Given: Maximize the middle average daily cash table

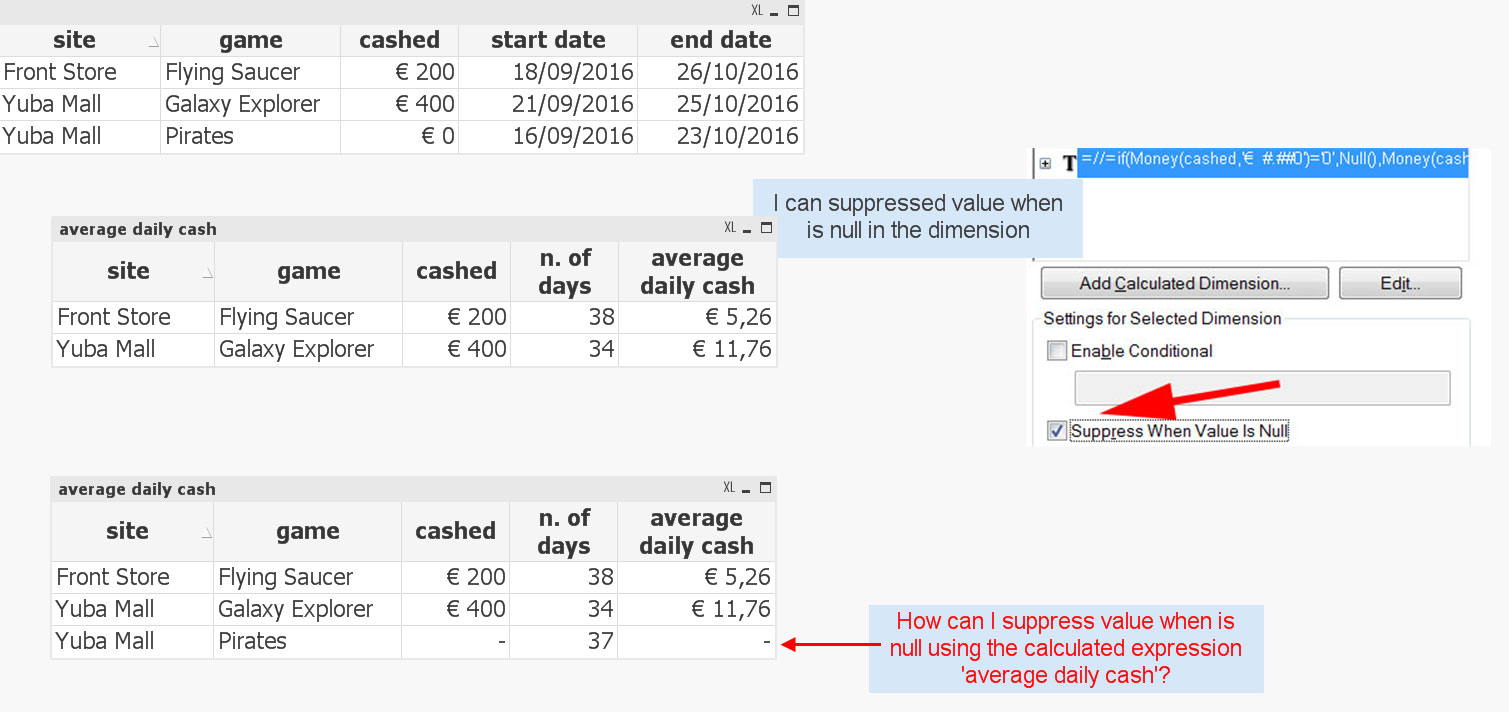Looking at the screenshot, I should point(766,228).
